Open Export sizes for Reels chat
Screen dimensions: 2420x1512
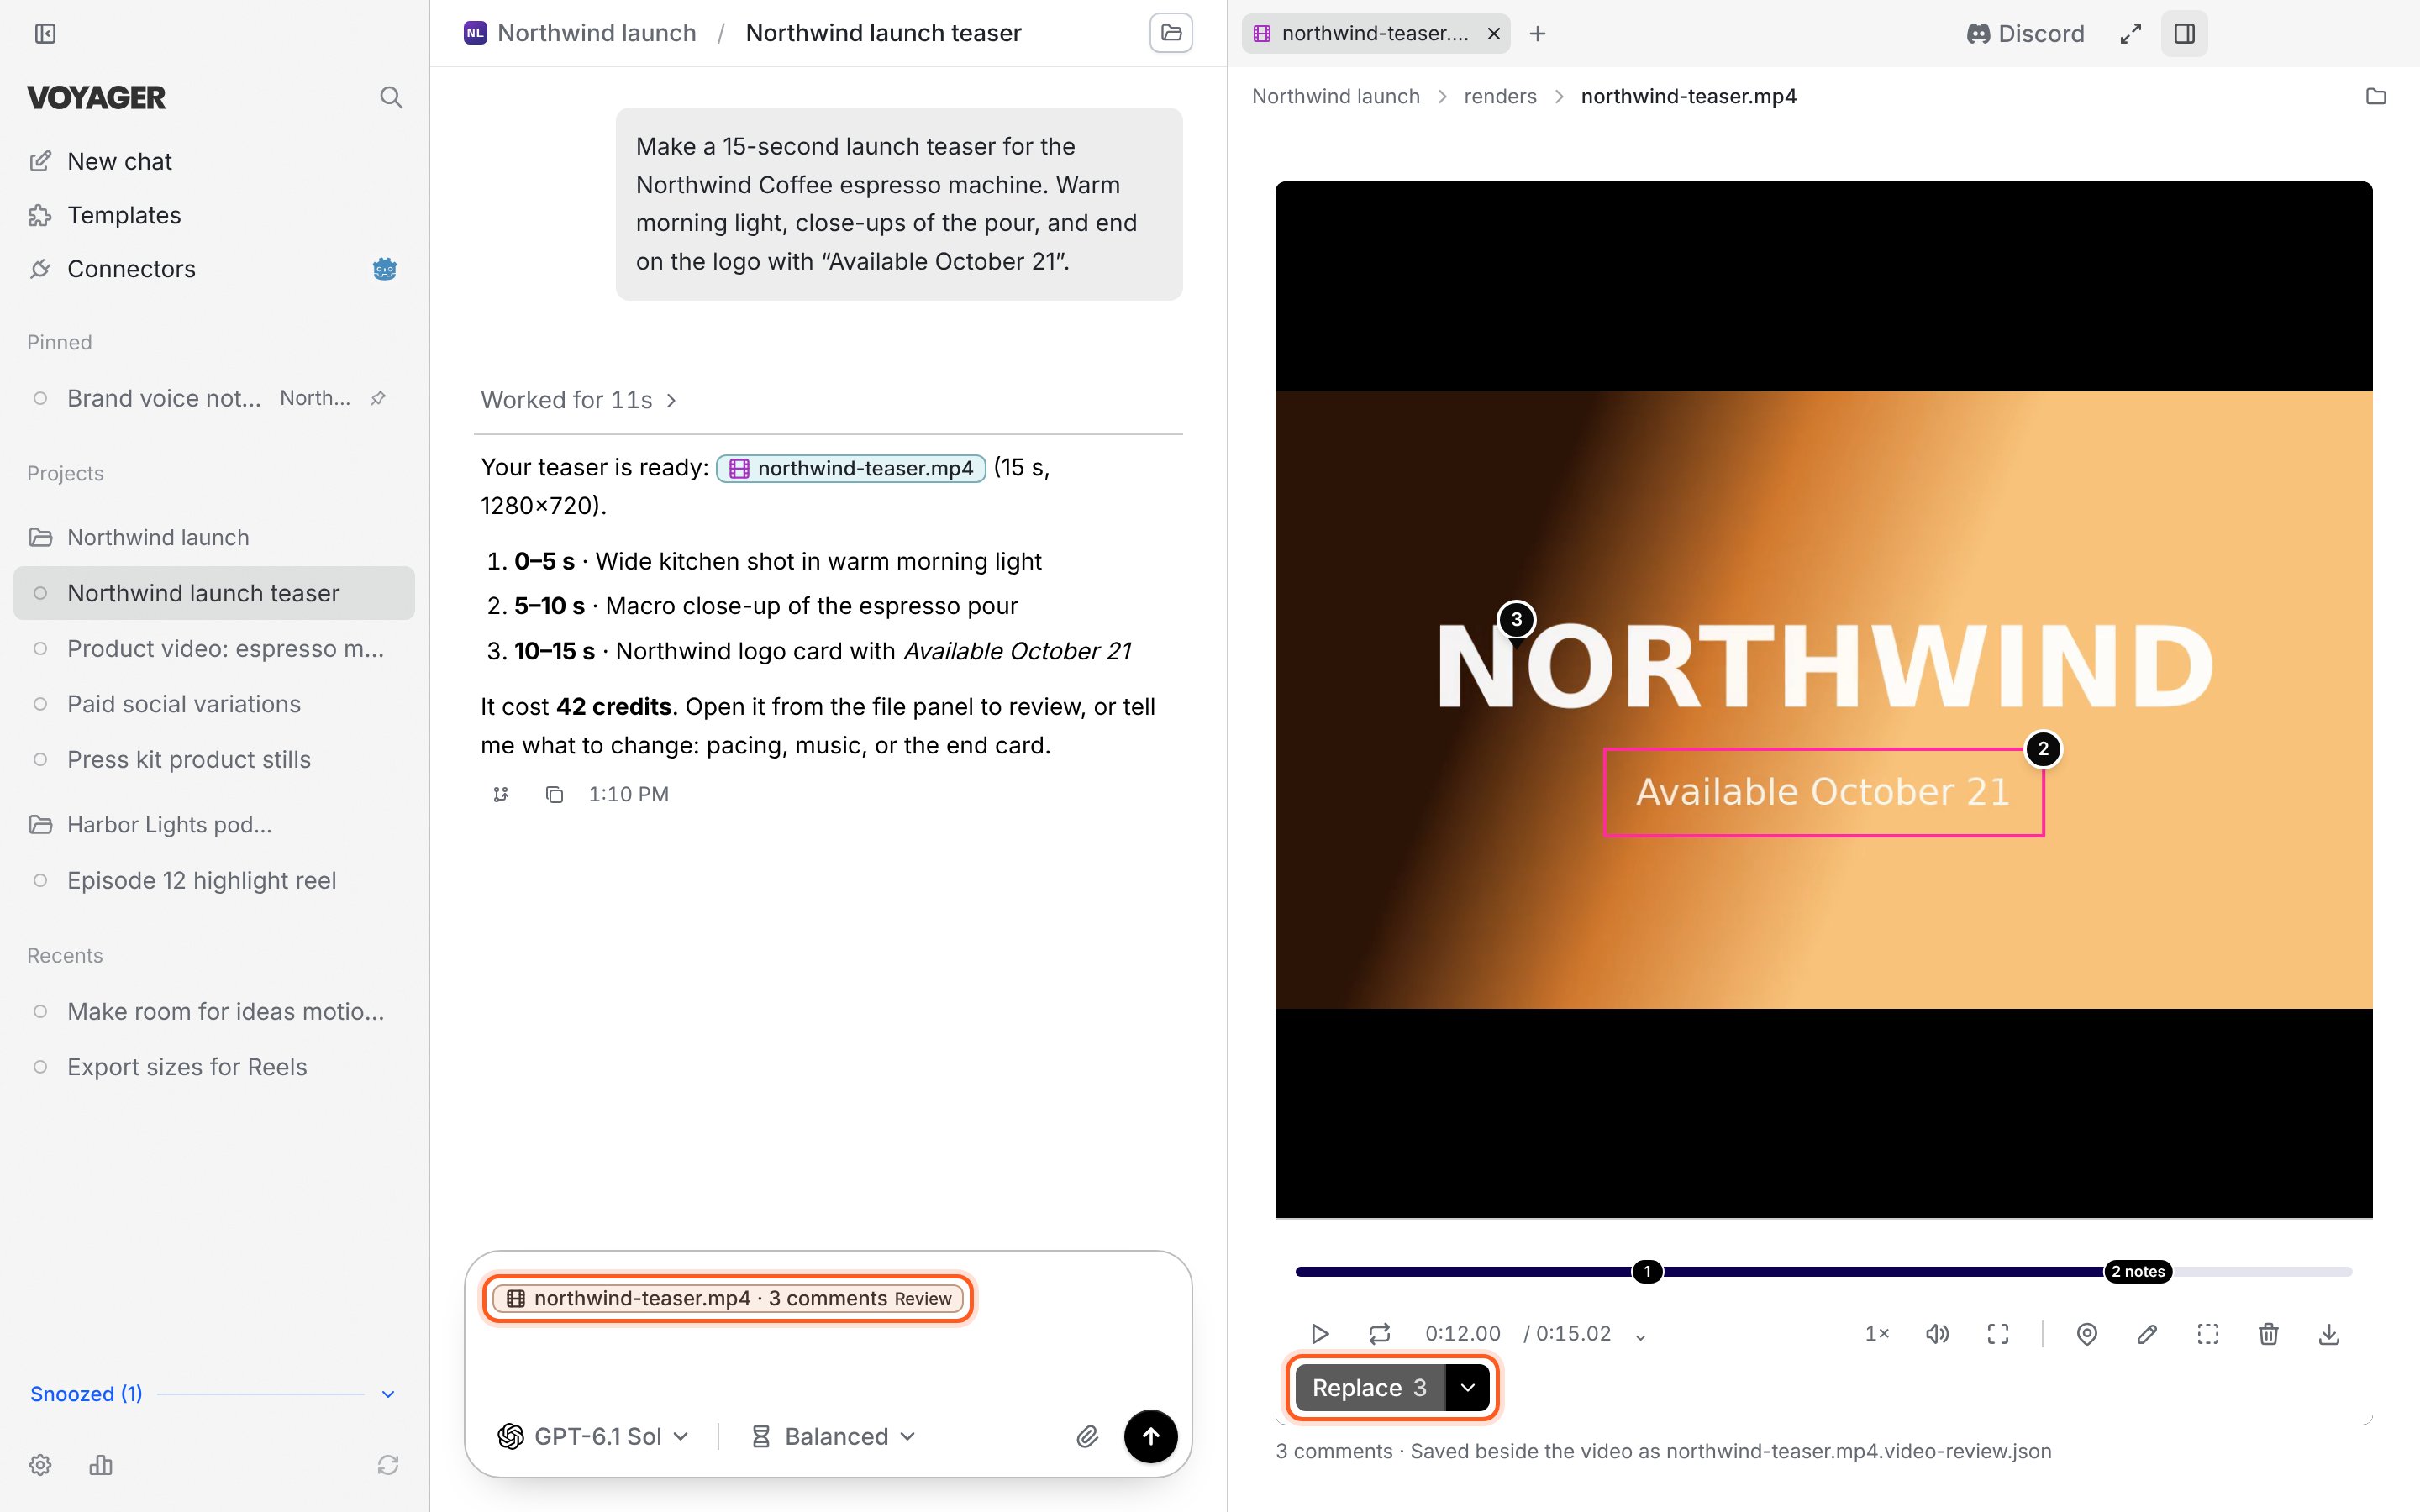(x=214, y=1067)
